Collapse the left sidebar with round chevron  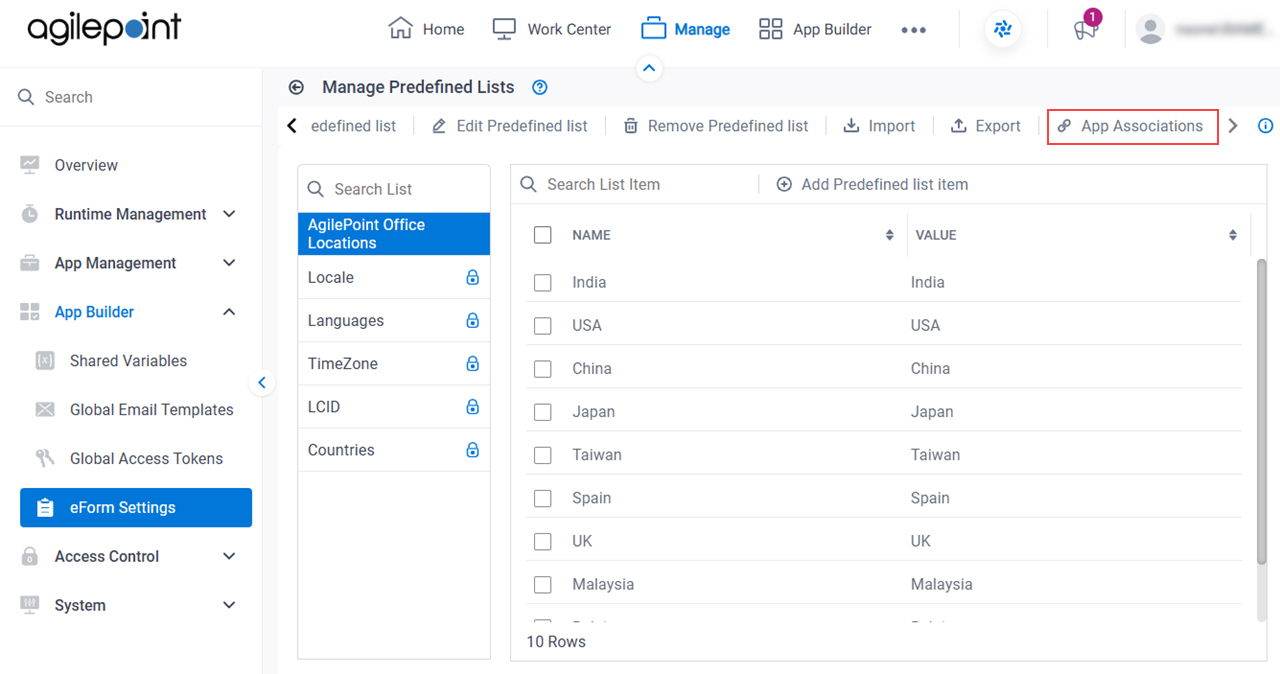click(x=262, y=382)
